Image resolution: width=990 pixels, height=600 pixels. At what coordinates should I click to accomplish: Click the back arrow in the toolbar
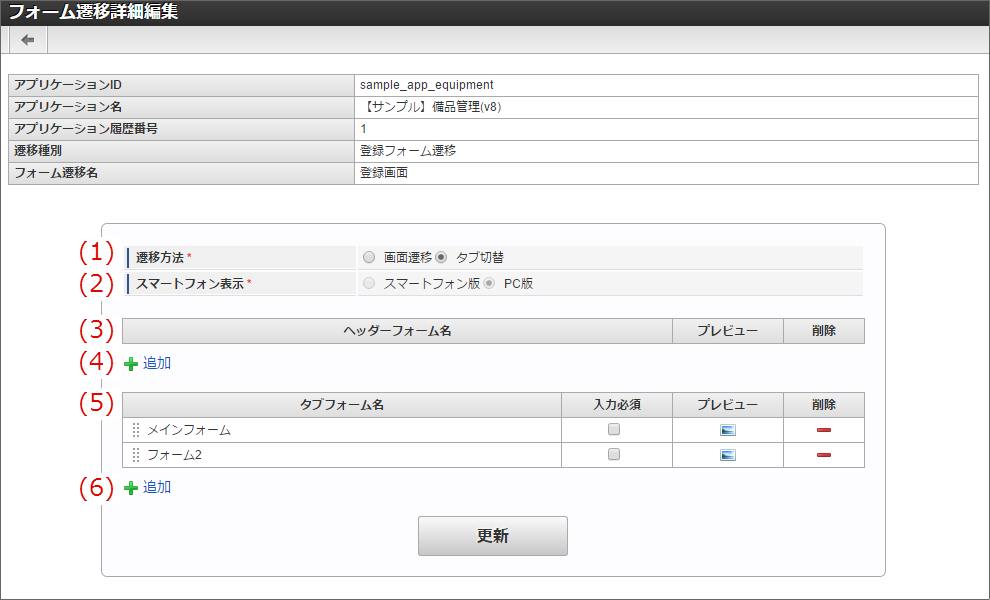coord(27,39)
